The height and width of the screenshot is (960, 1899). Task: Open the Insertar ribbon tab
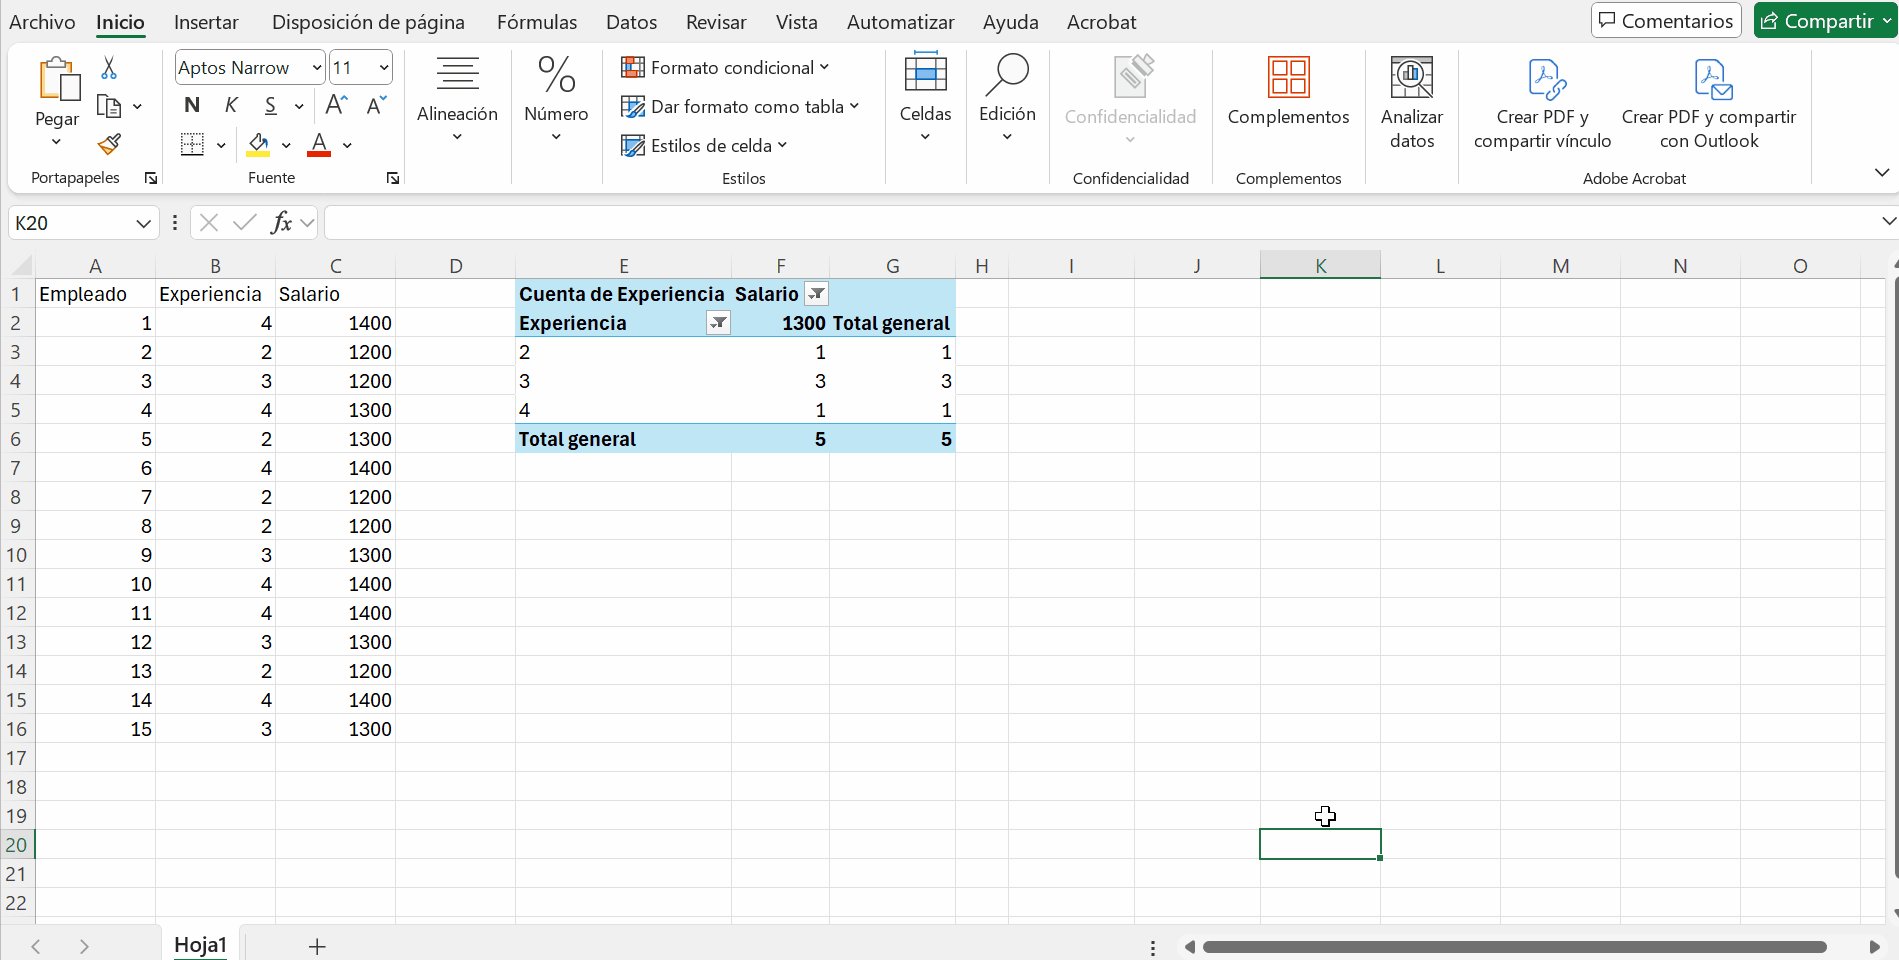tap(206, 22)
